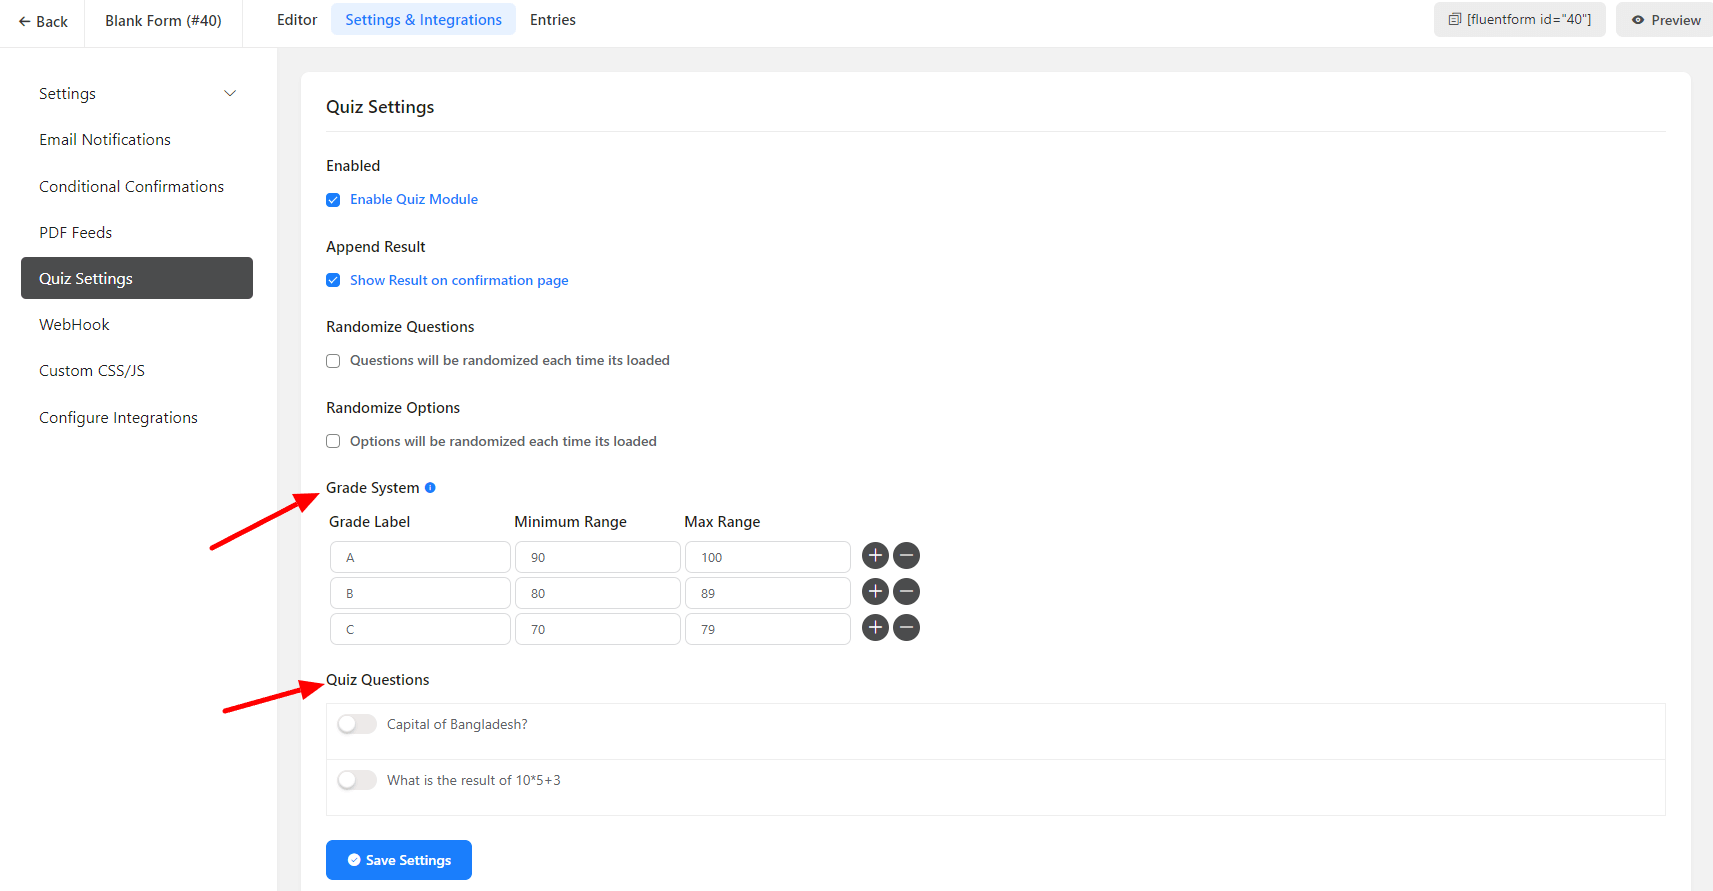Click the Save Settings button
Viewport: 1713px width, 891px height.
coord(398,860)
